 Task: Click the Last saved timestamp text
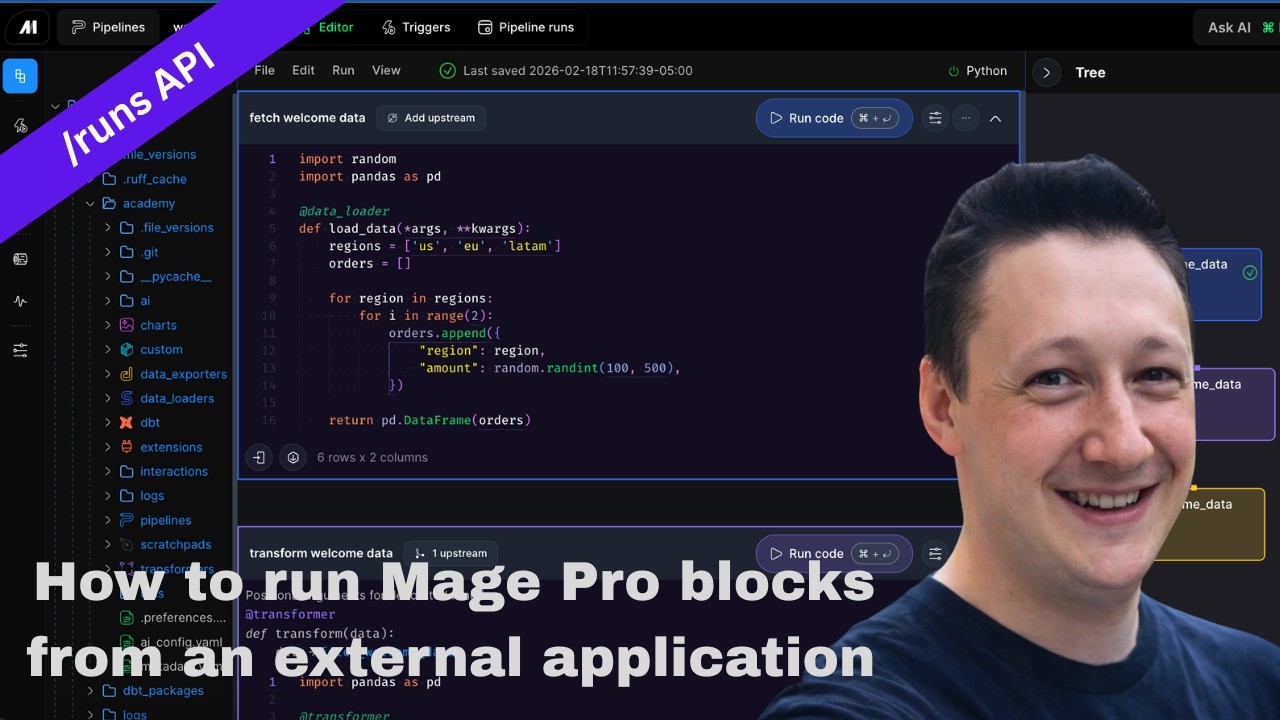tap(578, 70)
